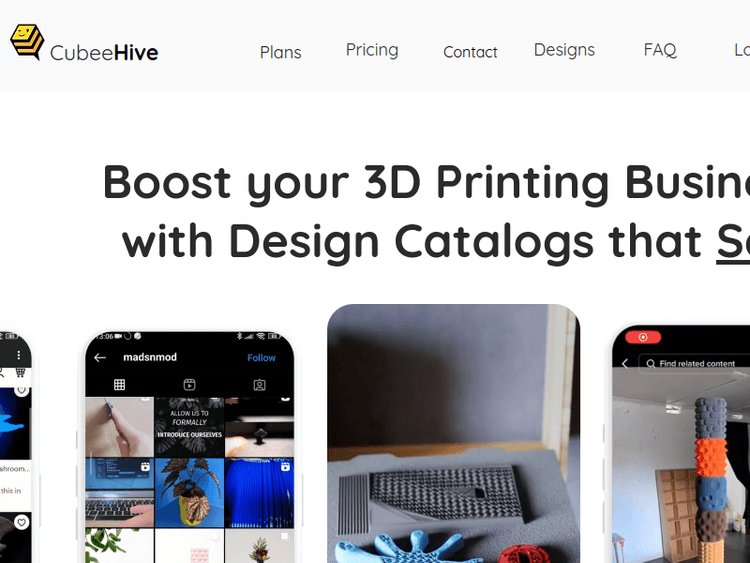Tap the back chevron beside search bar
750x563 pixels.
tap(625, 364)
